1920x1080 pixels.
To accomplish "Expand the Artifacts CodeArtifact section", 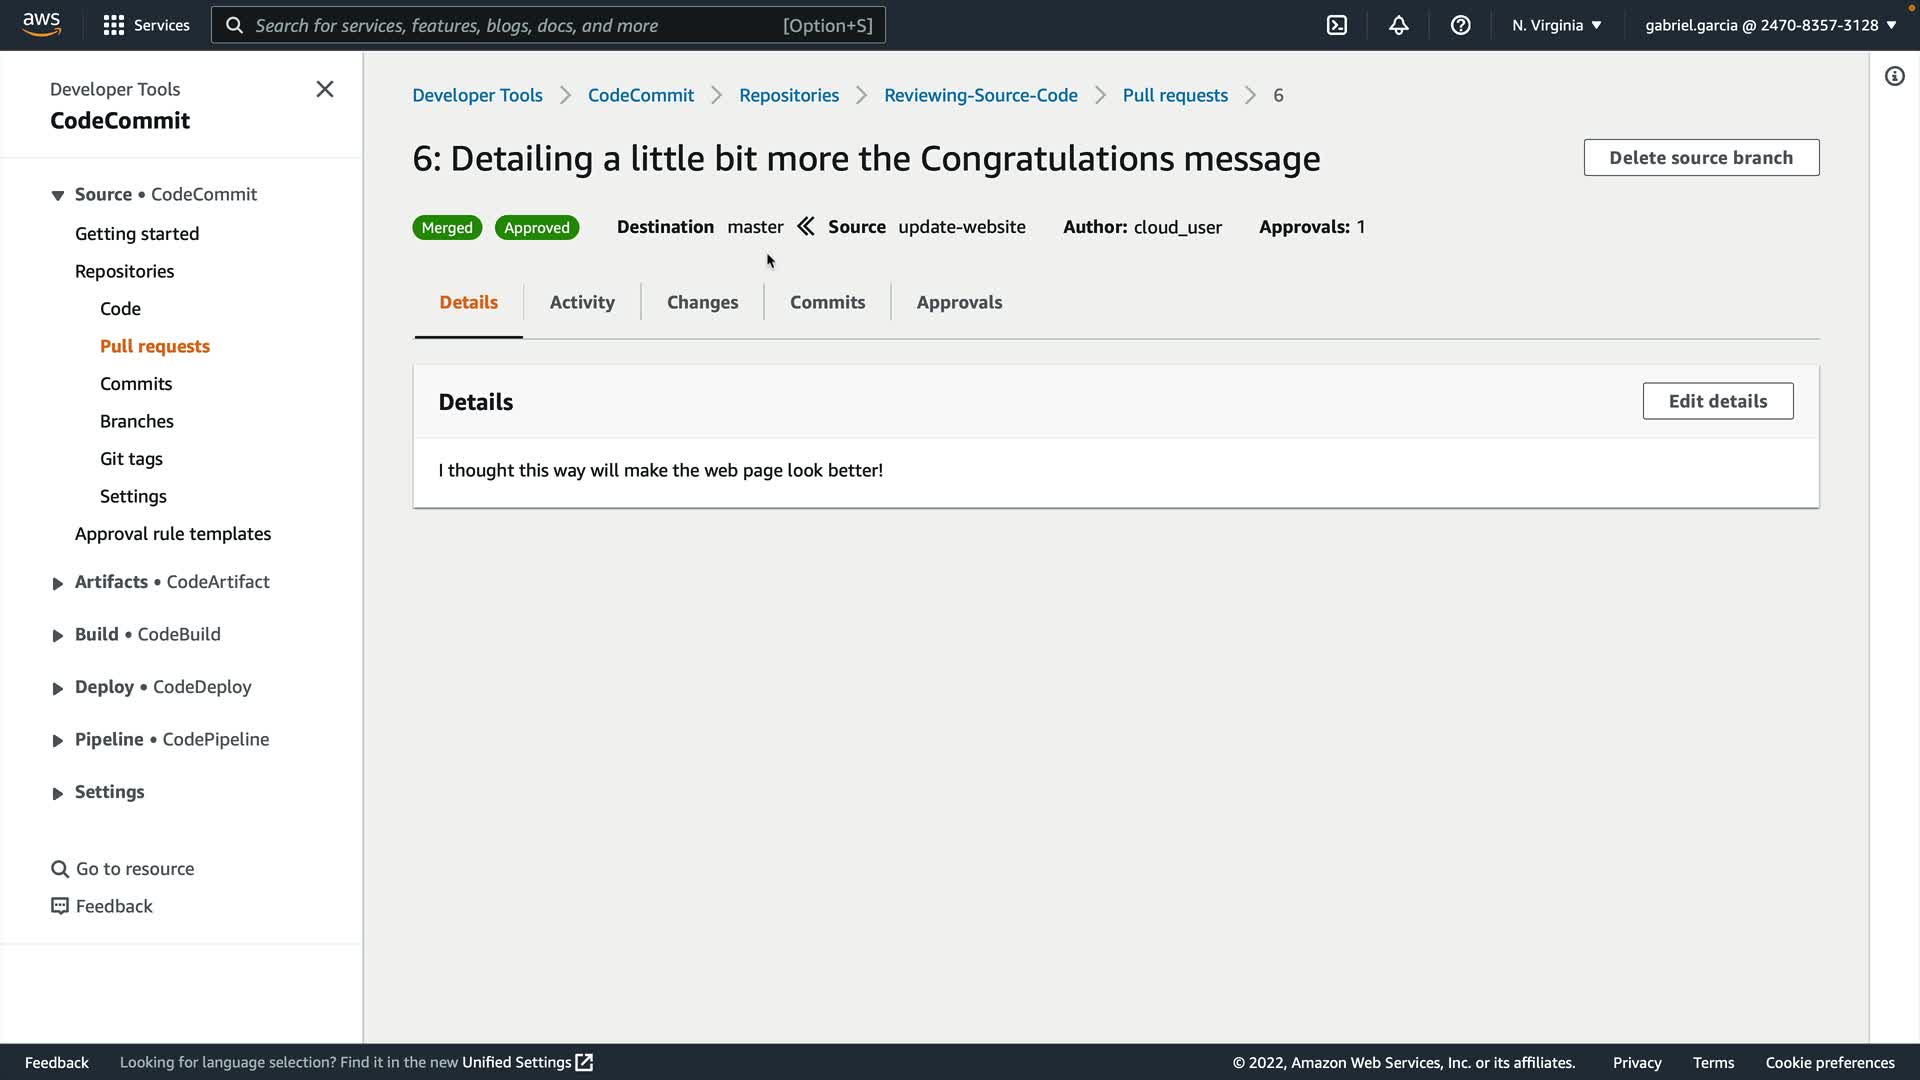I will (x=58, y=583).
